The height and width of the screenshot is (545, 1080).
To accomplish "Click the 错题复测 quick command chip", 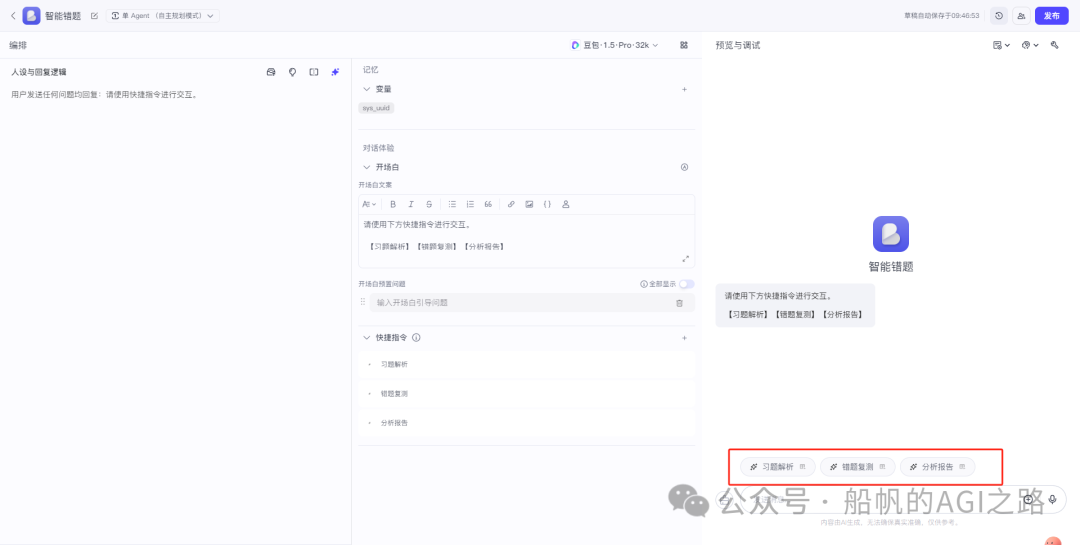I will pos(858,466).
